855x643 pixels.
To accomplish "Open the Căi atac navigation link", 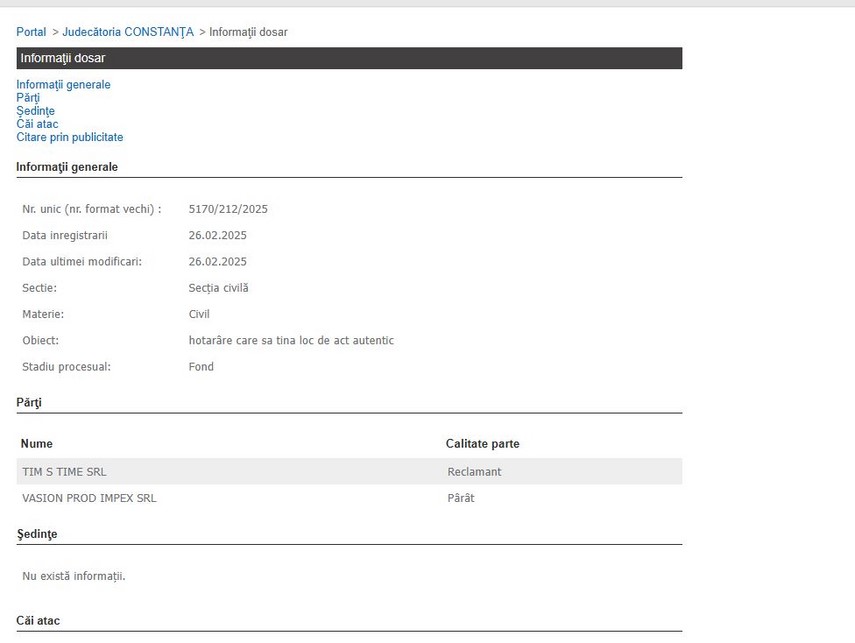I will pyautogui.click(x=37, y=124).
